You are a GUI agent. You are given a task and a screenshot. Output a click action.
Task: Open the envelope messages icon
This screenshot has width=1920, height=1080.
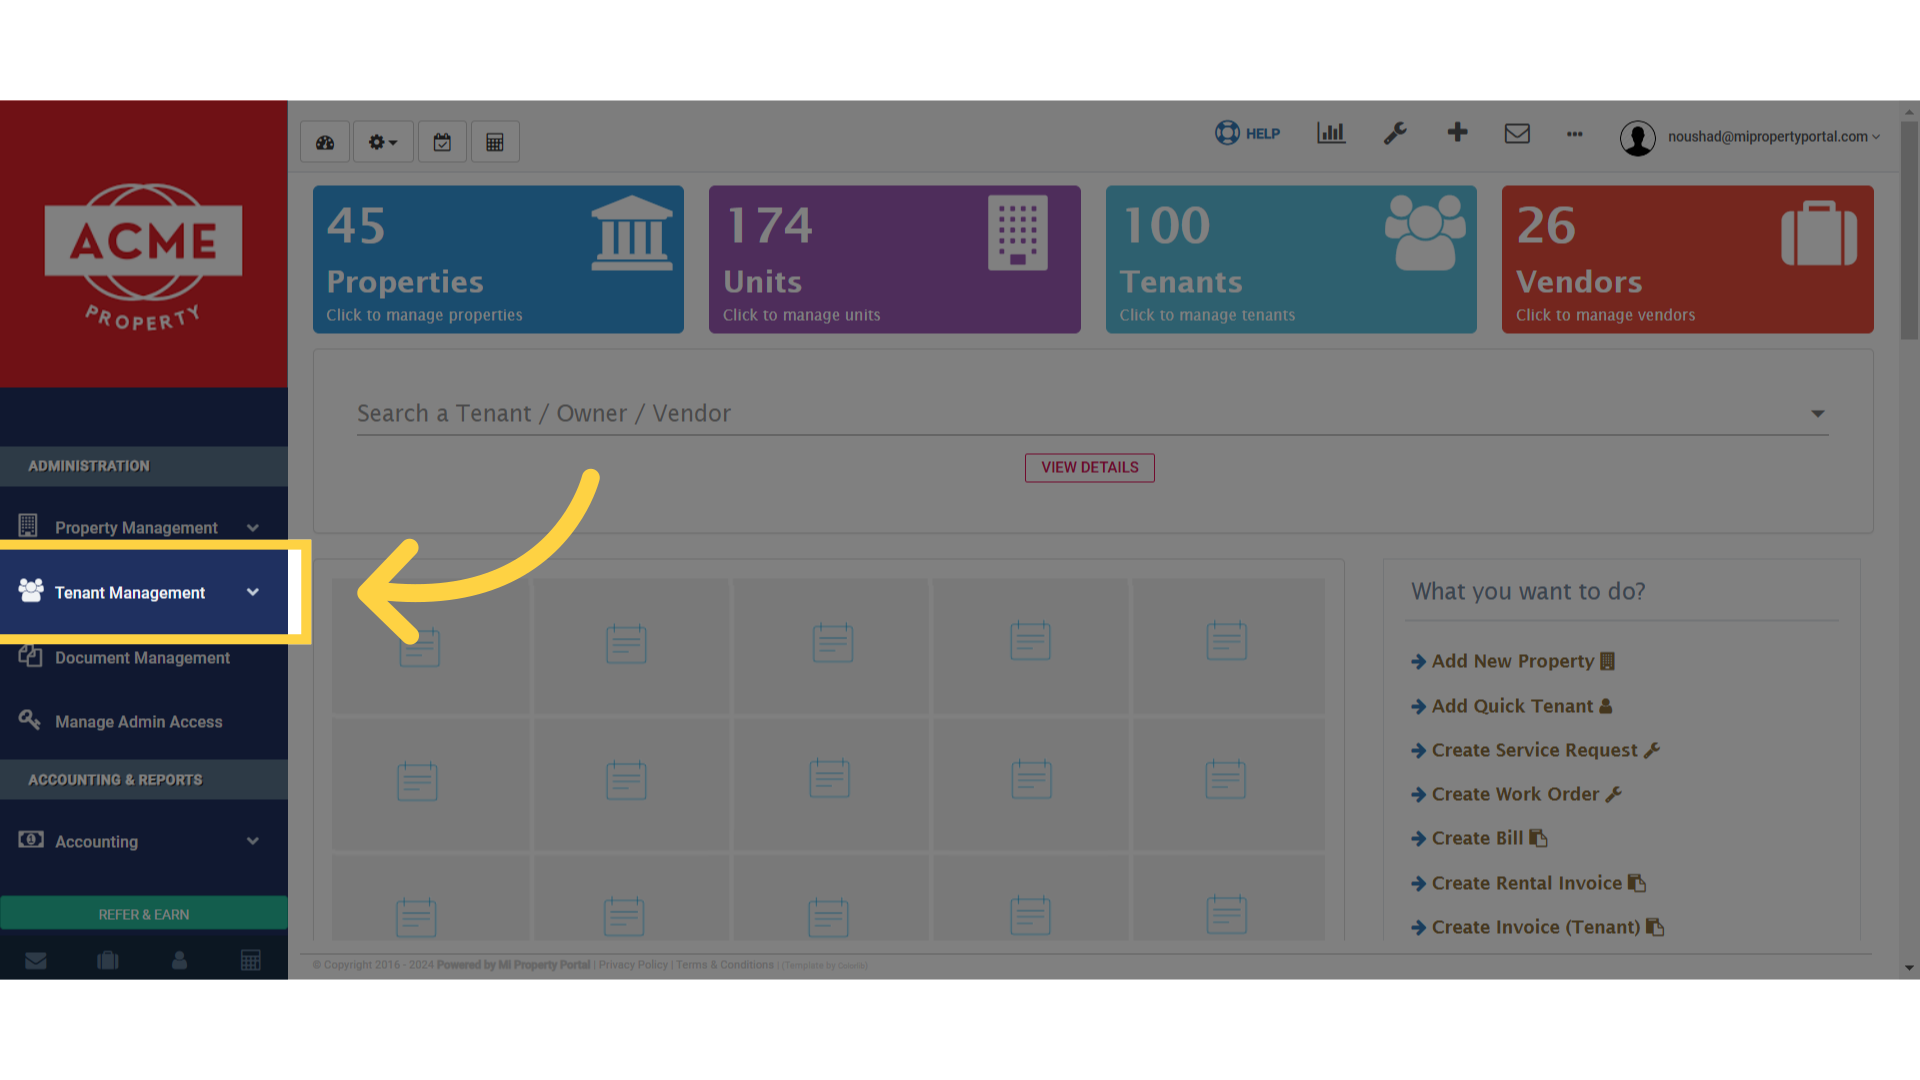(x=1517, y=133)
